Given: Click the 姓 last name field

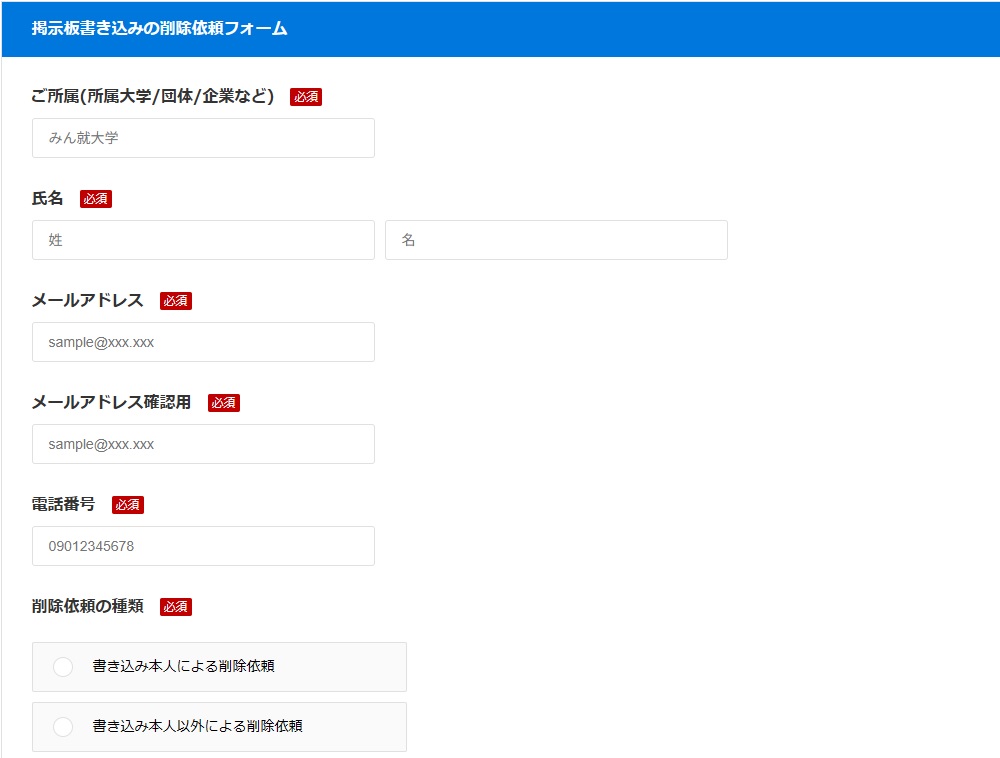Looking at the screenshot, I should [x=203, y=240].
